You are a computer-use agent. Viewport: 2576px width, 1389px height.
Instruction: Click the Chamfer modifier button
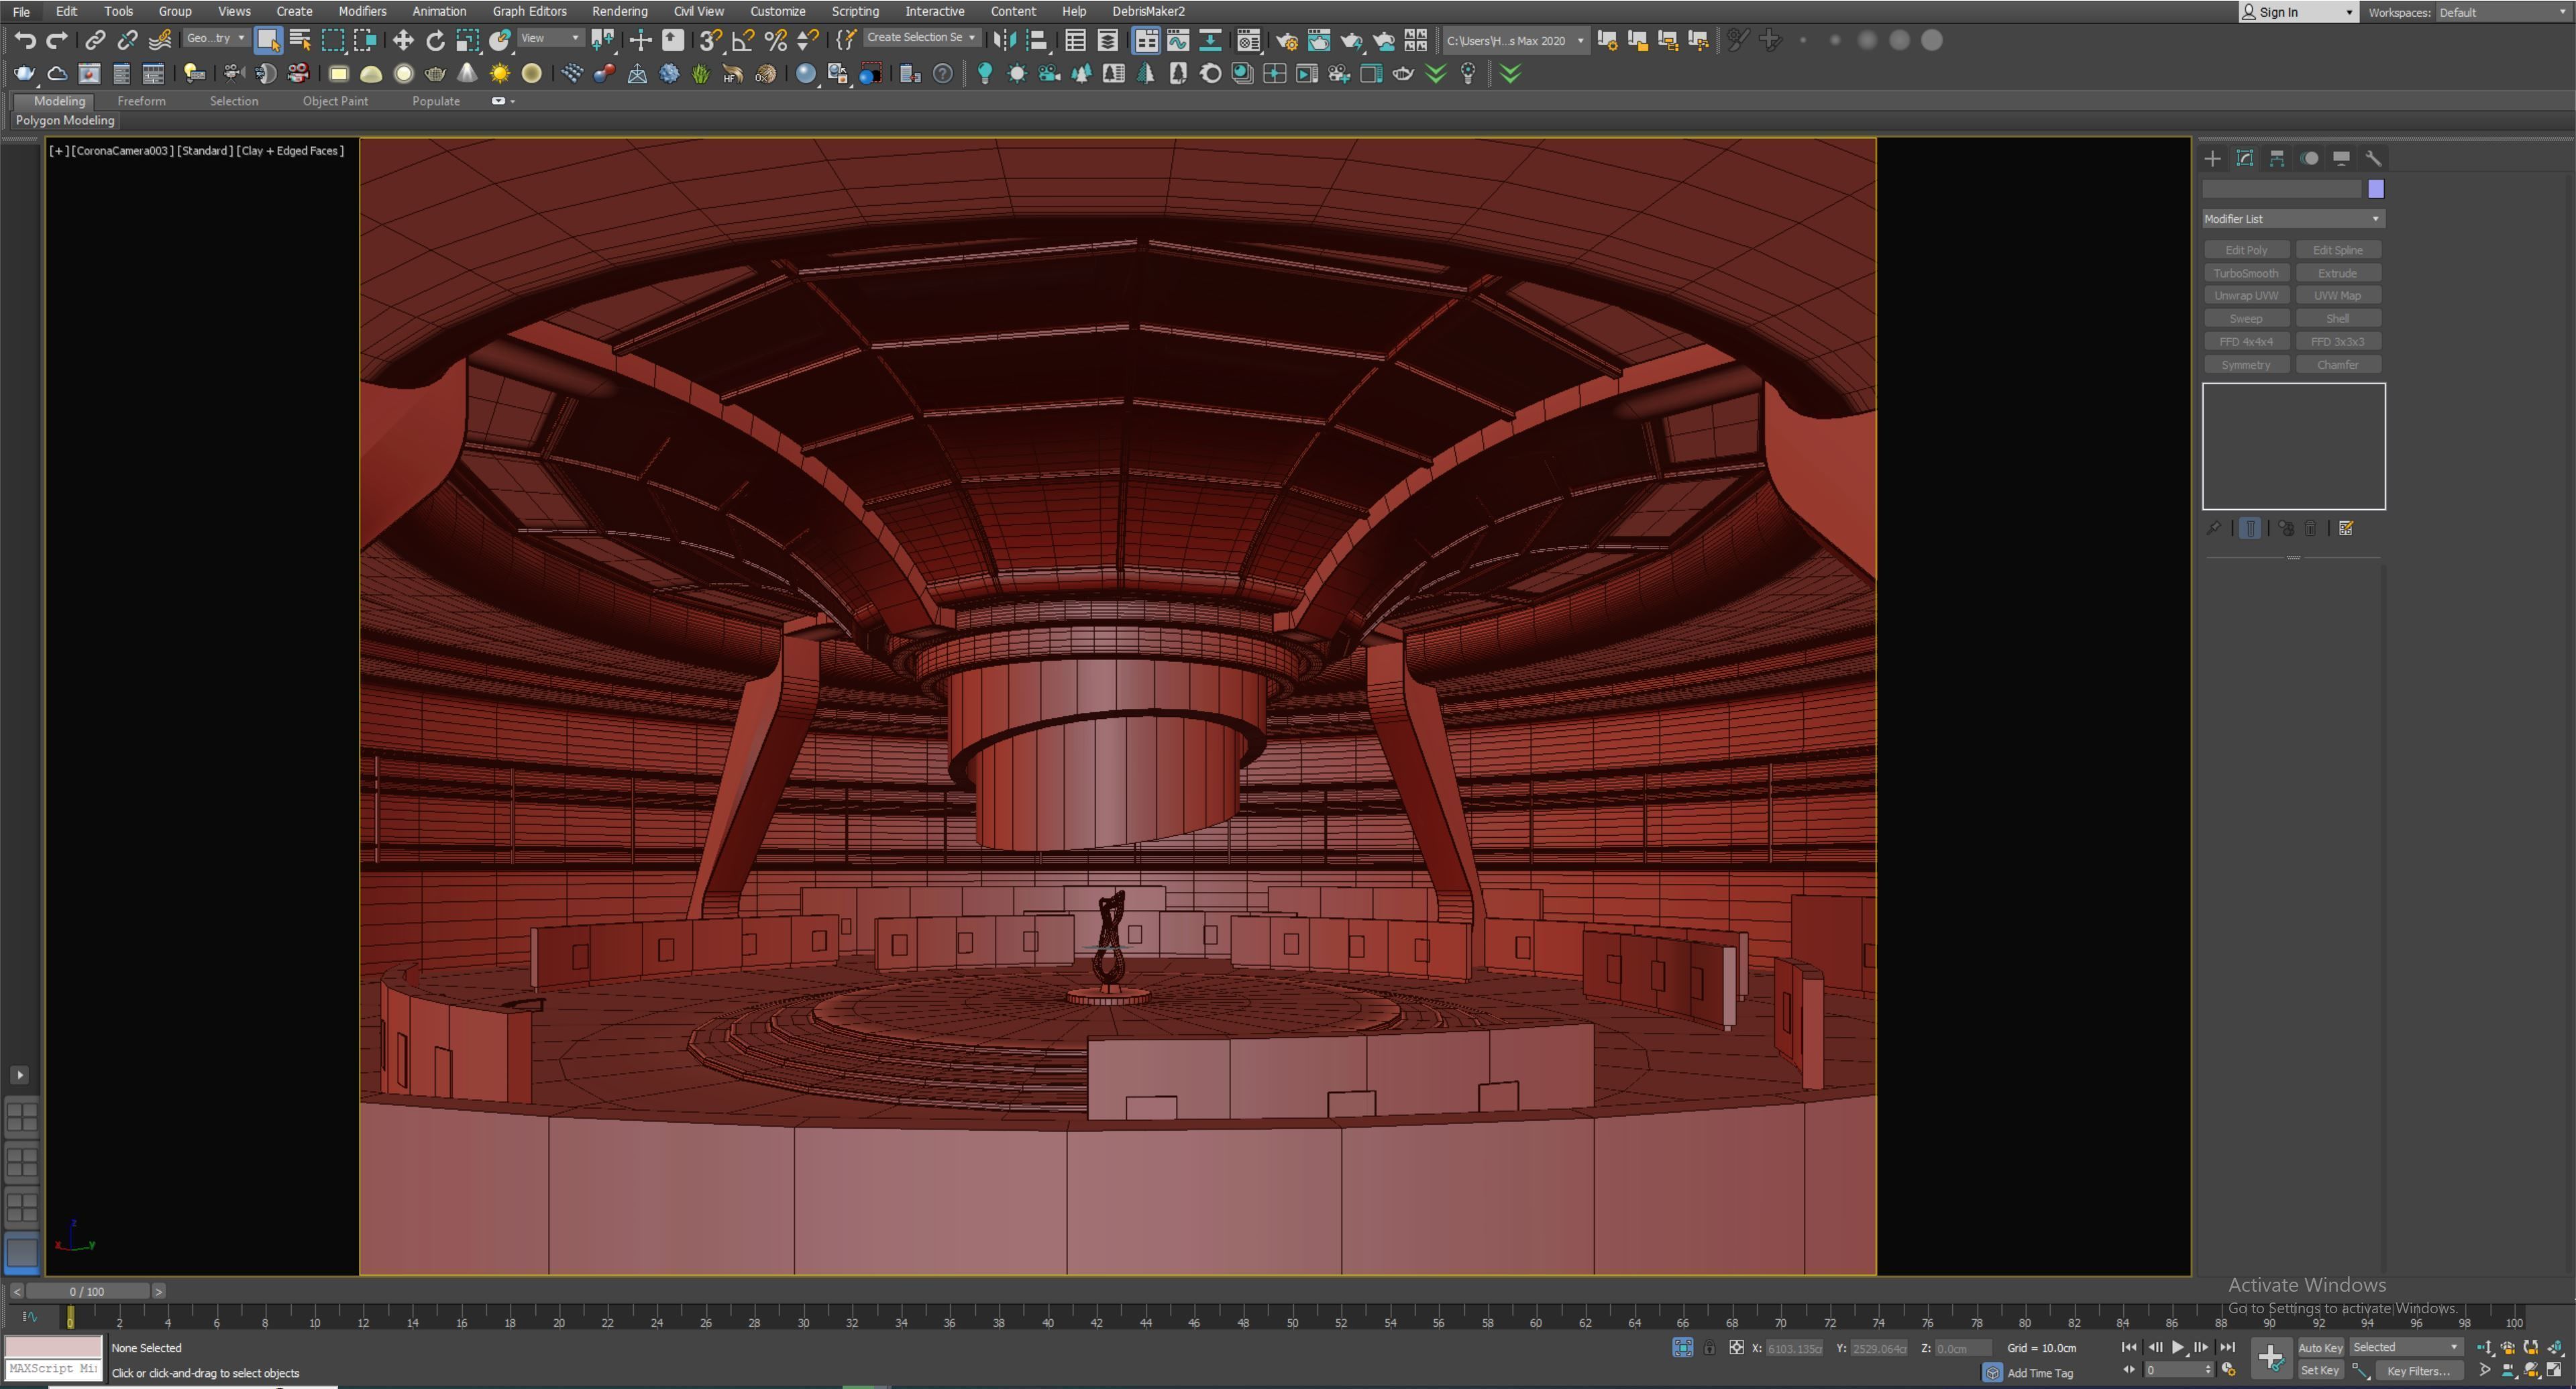tap(2338, 365)
